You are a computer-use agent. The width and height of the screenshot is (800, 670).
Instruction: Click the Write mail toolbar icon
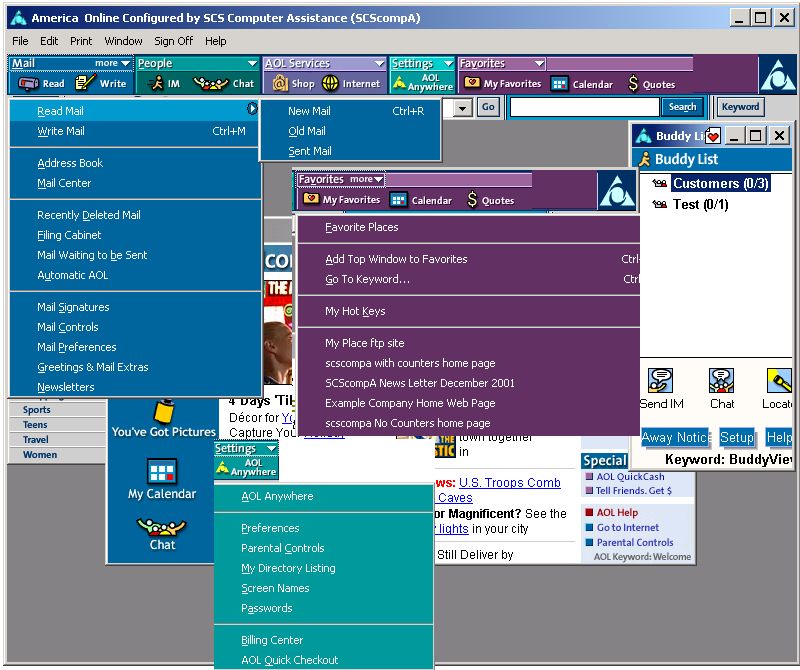(x=86, y=84)
